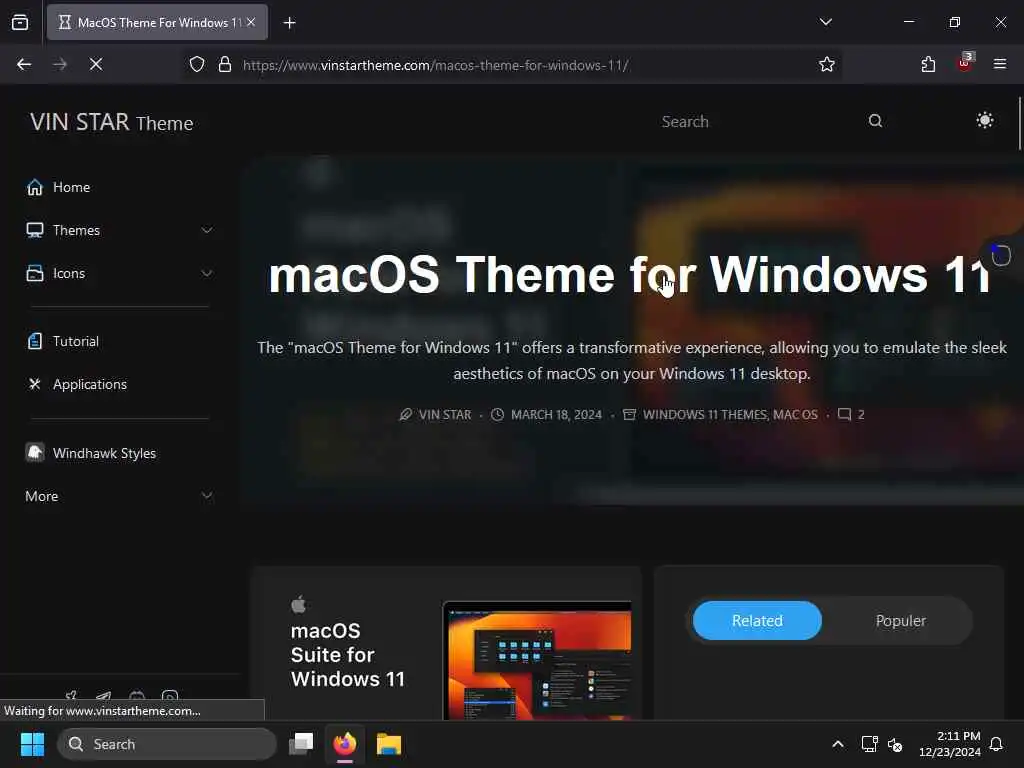Bookmark this page with the star
This screenshot has width=1024, height=768.
(x=827, y=65)
